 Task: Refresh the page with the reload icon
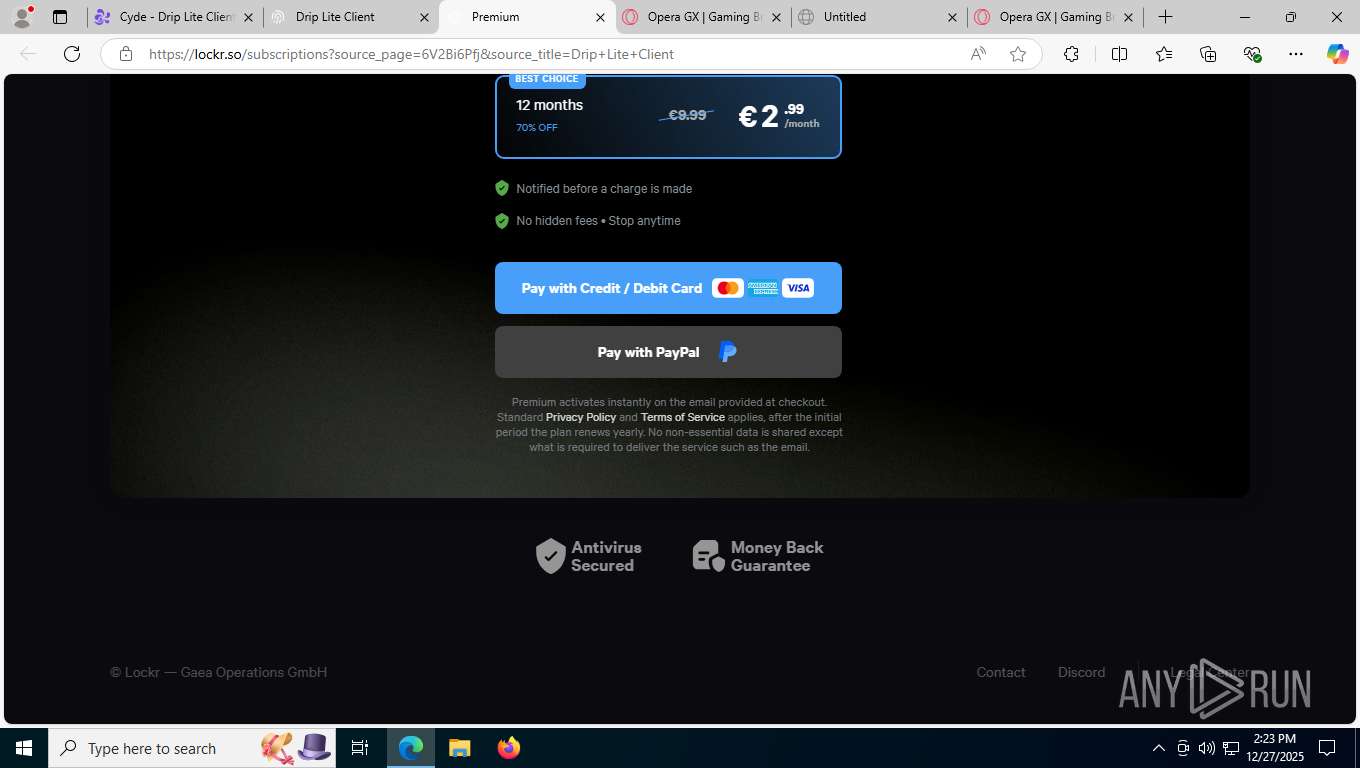(x=72, y=54)
